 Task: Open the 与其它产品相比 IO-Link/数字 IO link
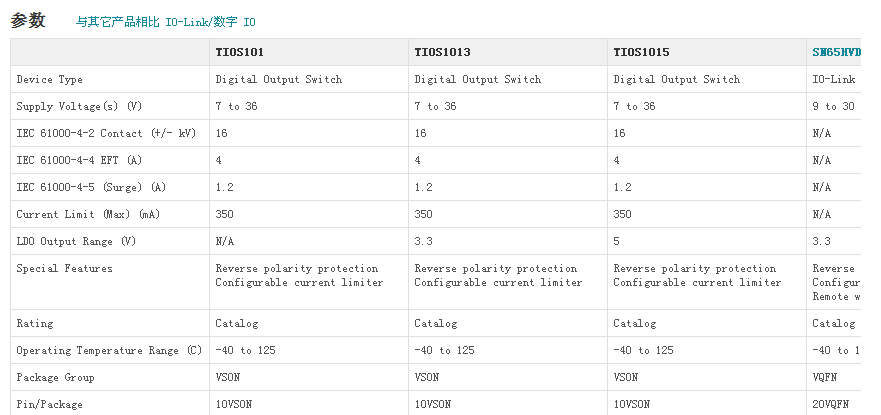pos(166,21)
